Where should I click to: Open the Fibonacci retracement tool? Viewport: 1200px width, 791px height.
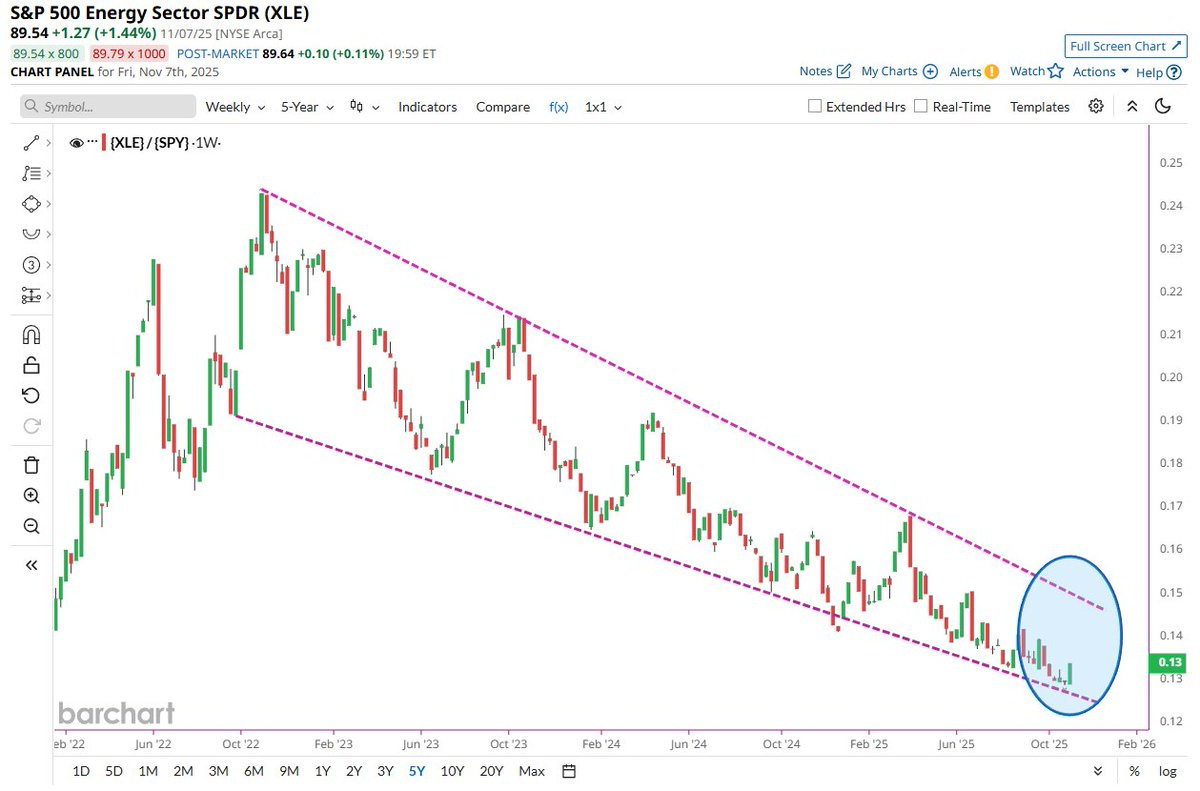tap(30, 173)
